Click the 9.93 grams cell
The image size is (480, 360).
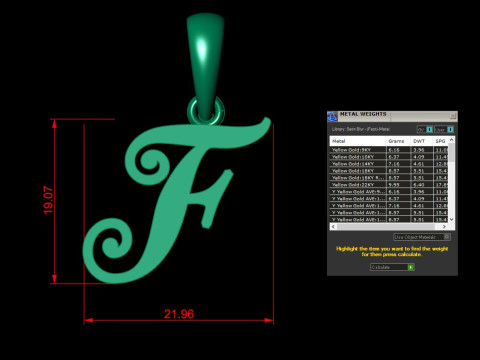(x=398, y=185)
